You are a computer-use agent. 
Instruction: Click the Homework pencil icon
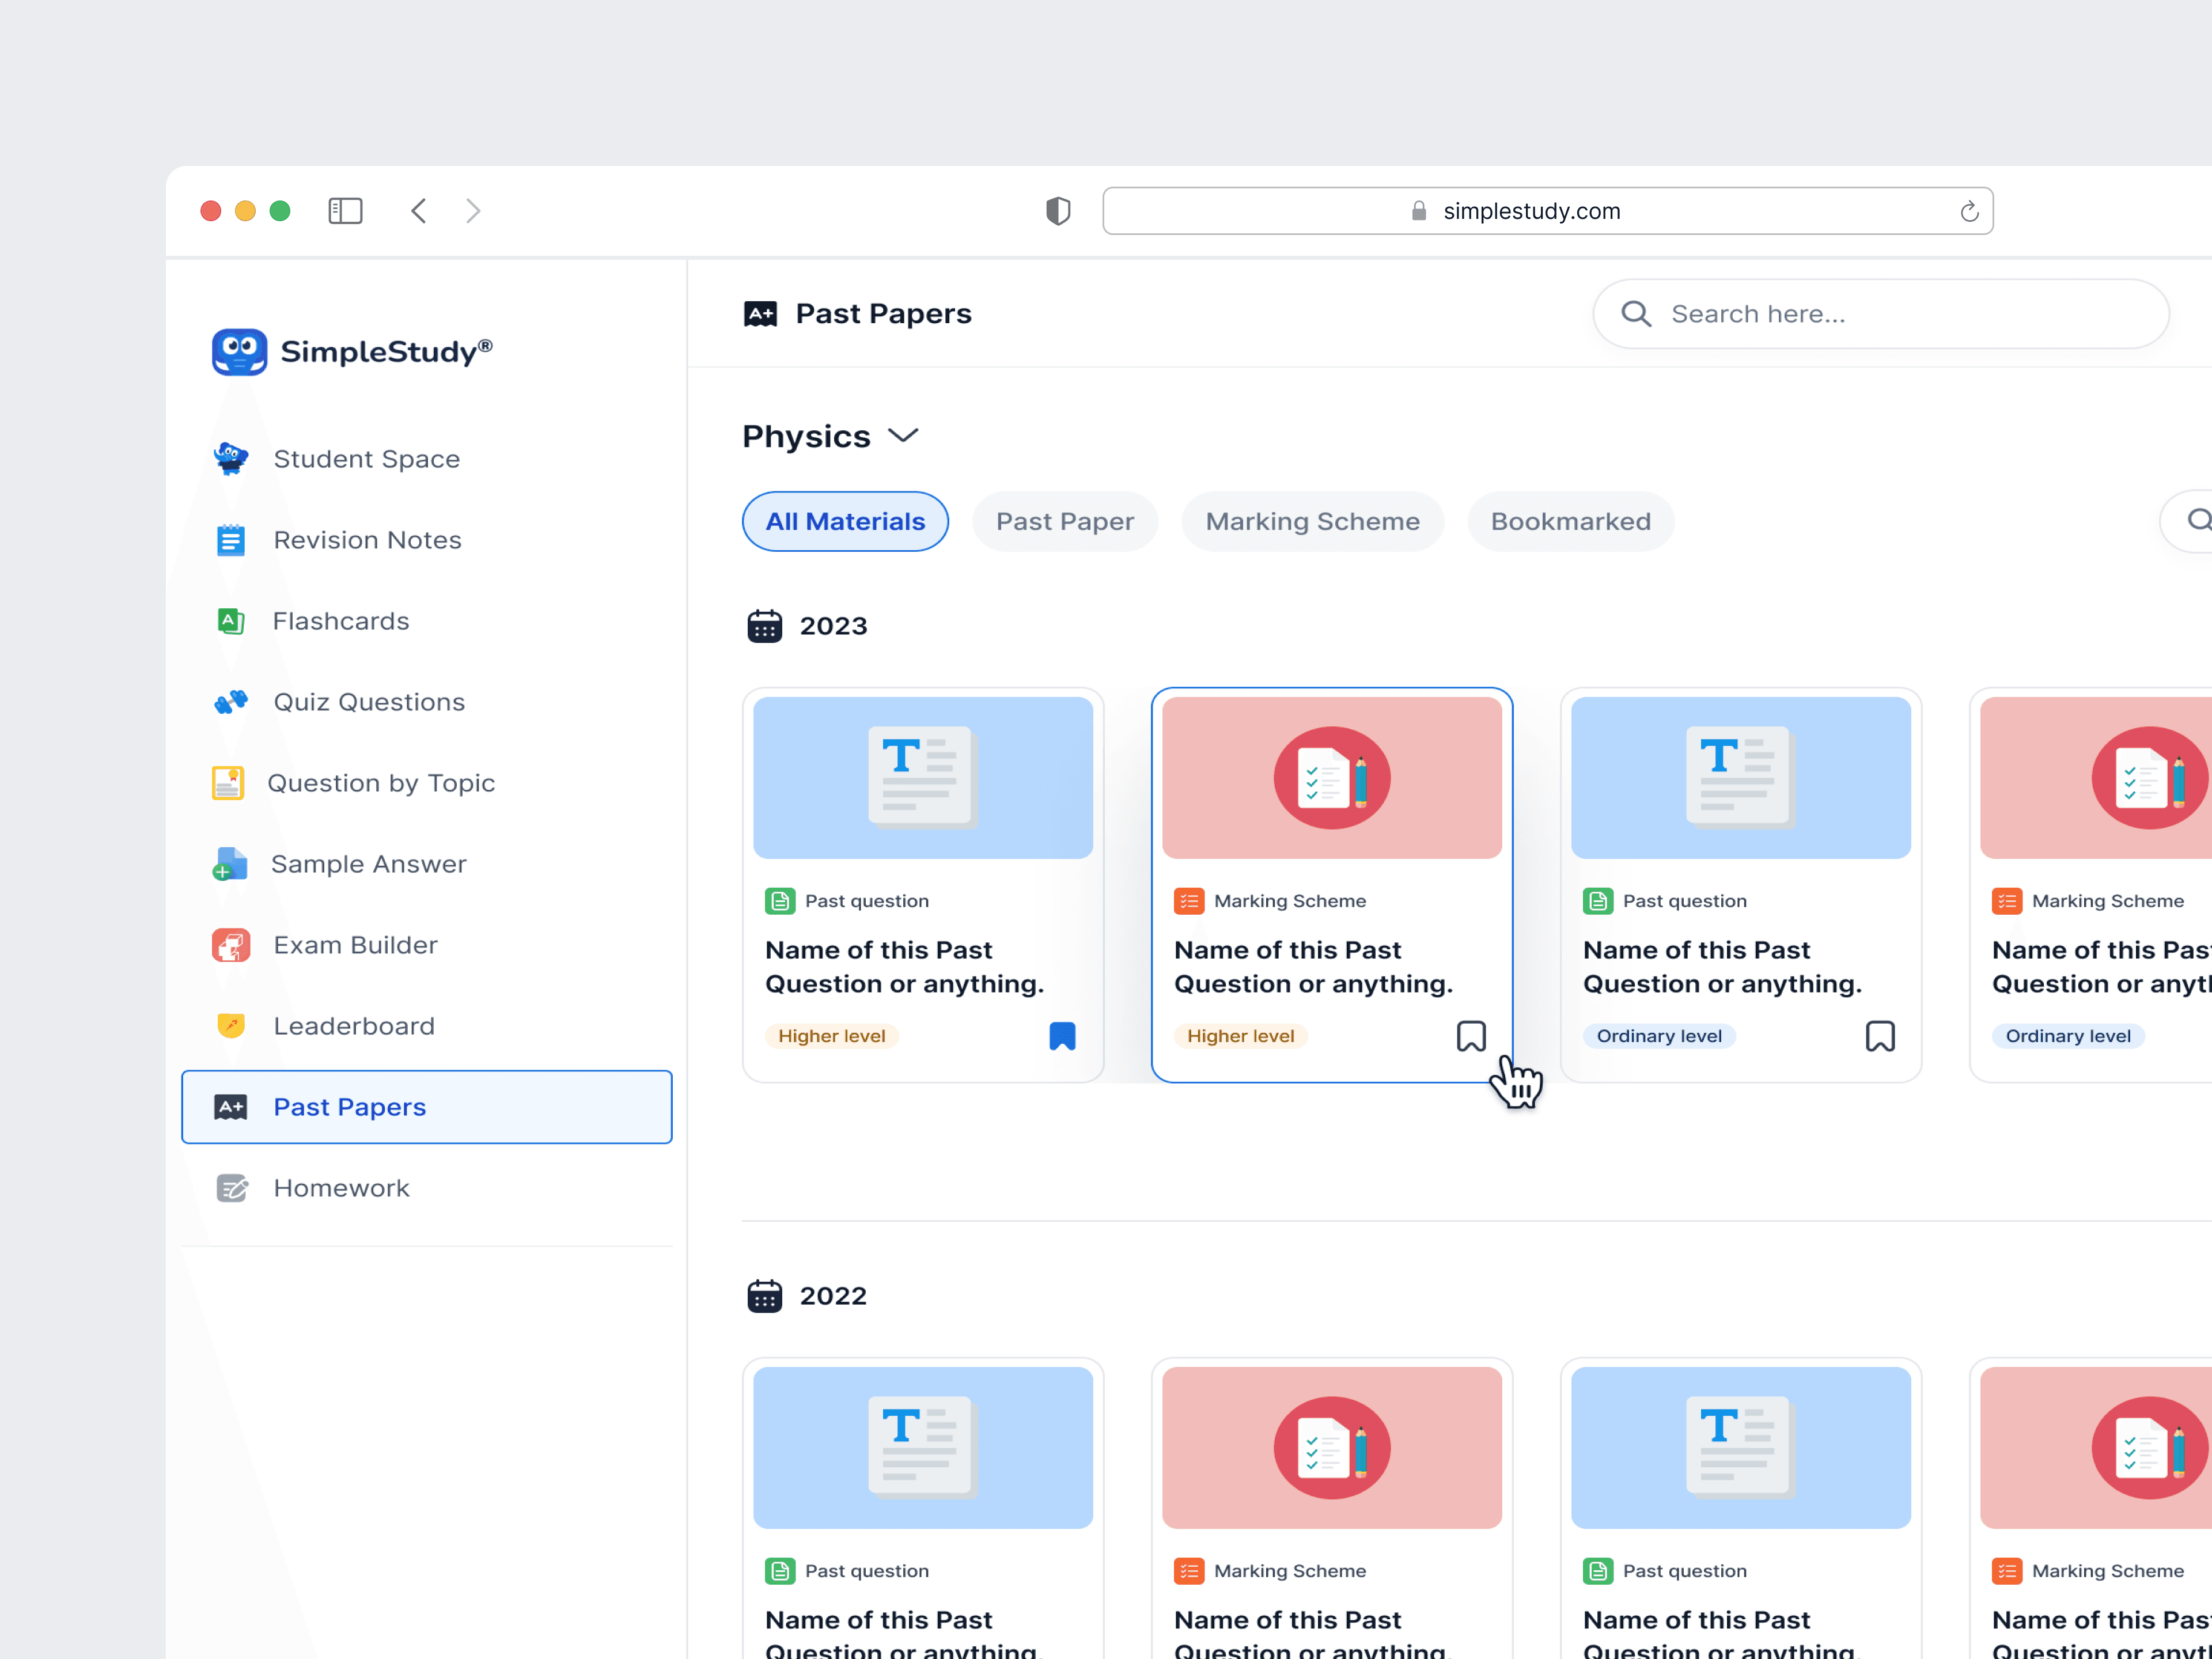[232, 1188]
